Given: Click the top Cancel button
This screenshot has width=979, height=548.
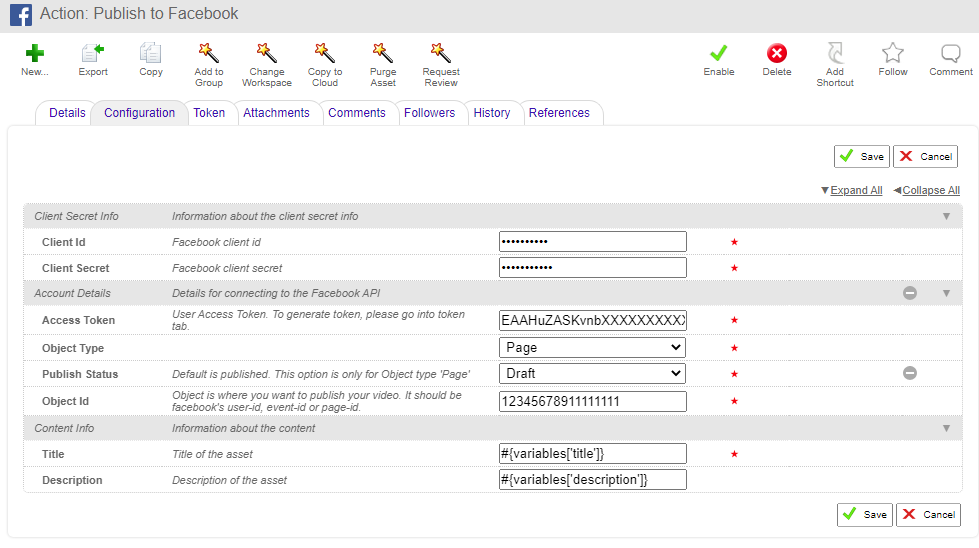Looking at the screenshot, I should (925, 157).
